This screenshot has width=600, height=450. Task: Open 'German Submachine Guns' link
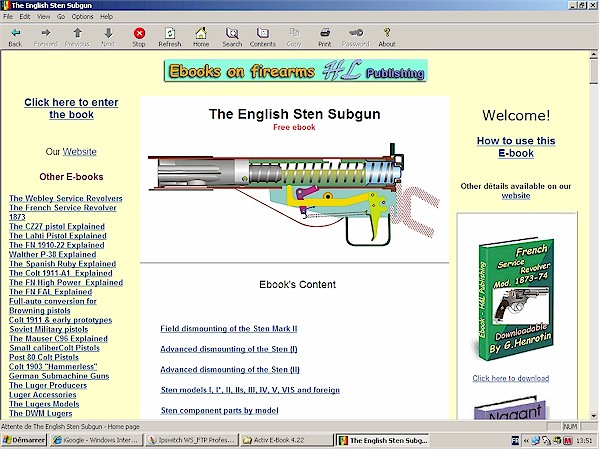[x=59, y=376]
